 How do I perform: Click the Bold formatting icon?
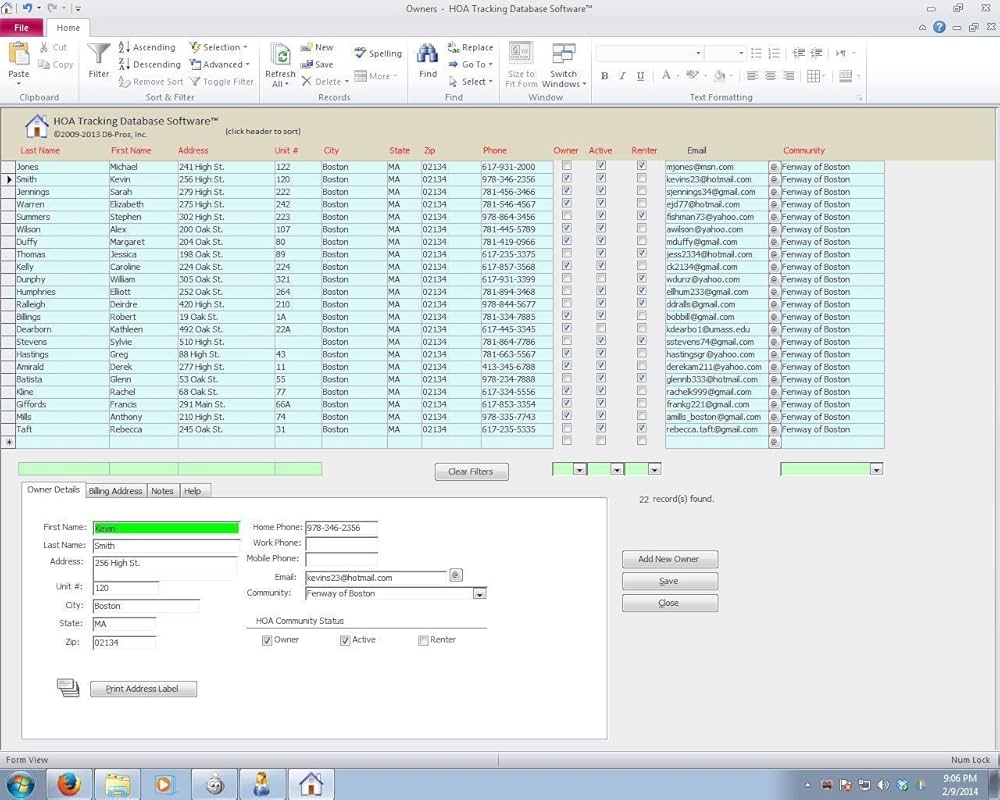click(x=604, y=76)
